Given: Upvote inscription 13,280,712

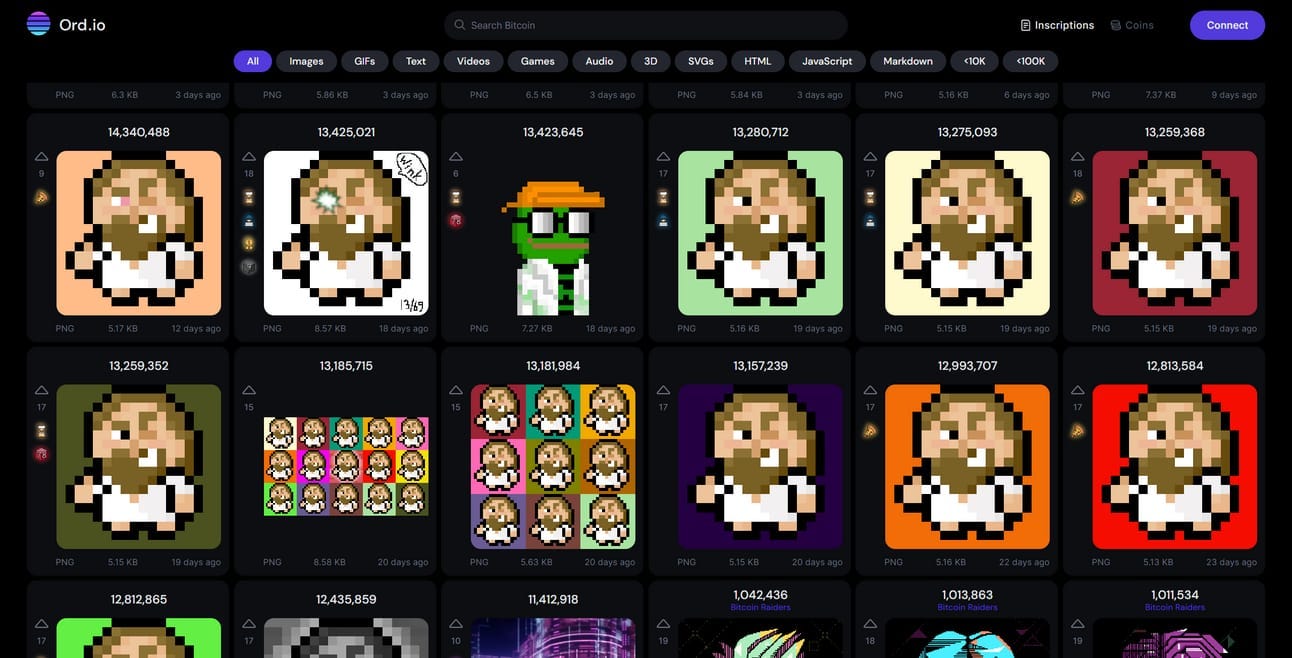Looking at the screenshot, I should 663,157.
